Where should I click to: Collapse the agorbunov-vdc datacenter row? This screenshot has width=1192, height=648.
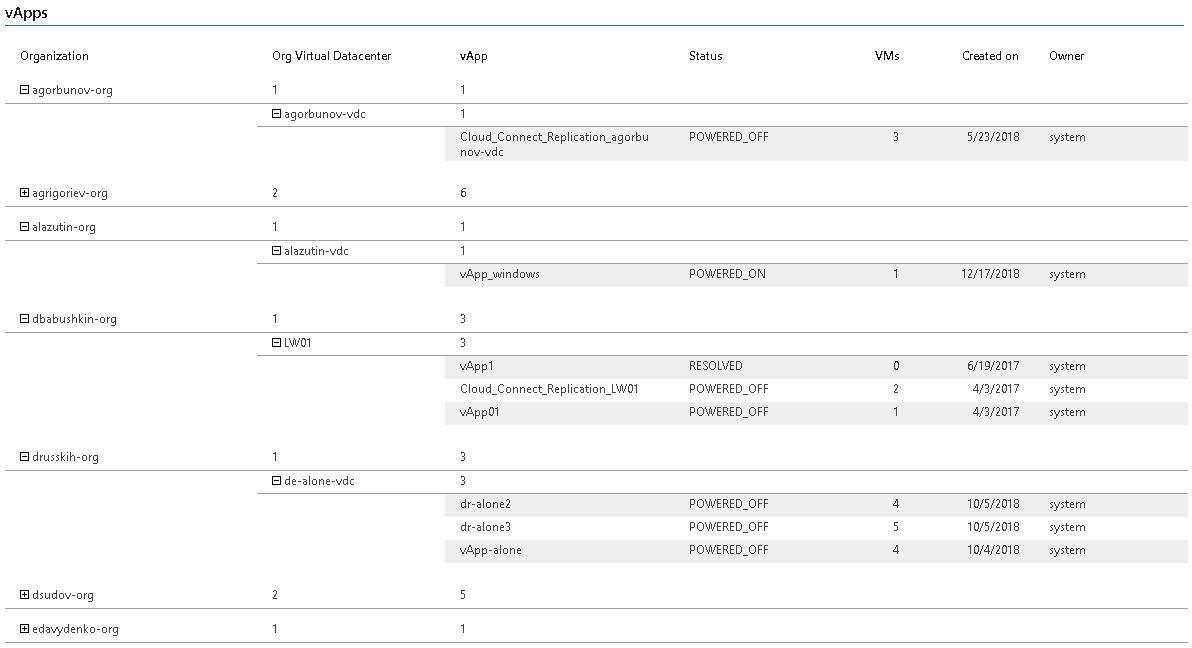[x=277, y=114]
